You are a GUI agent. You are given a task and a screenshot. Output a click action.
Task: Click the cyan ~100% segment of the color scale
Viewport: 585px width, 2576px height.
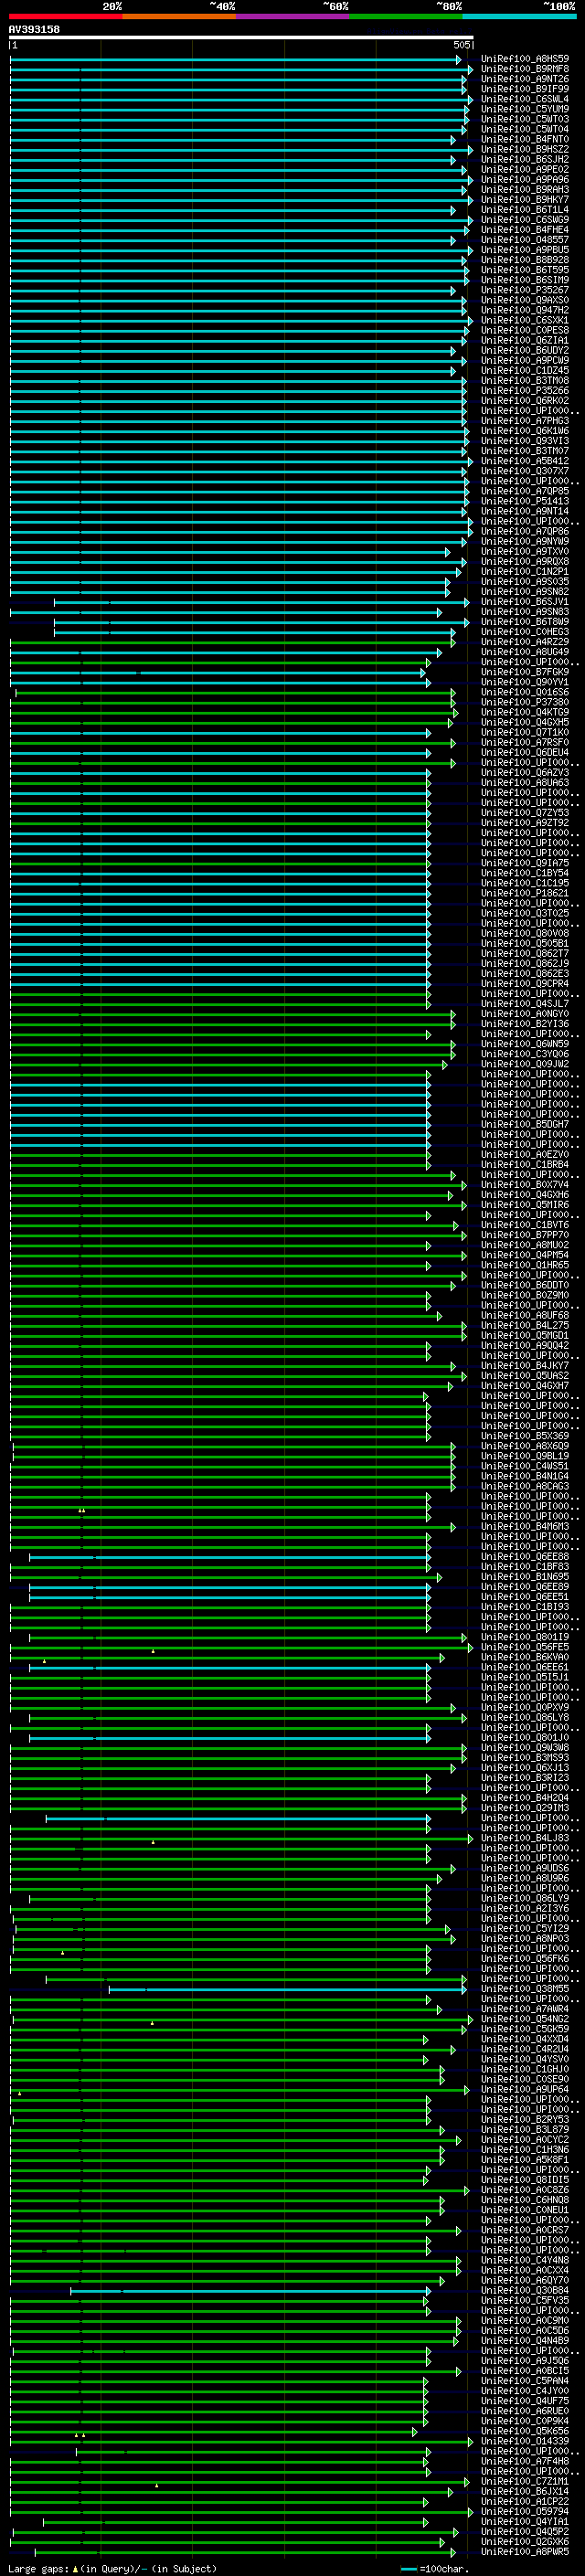[519, 16]
